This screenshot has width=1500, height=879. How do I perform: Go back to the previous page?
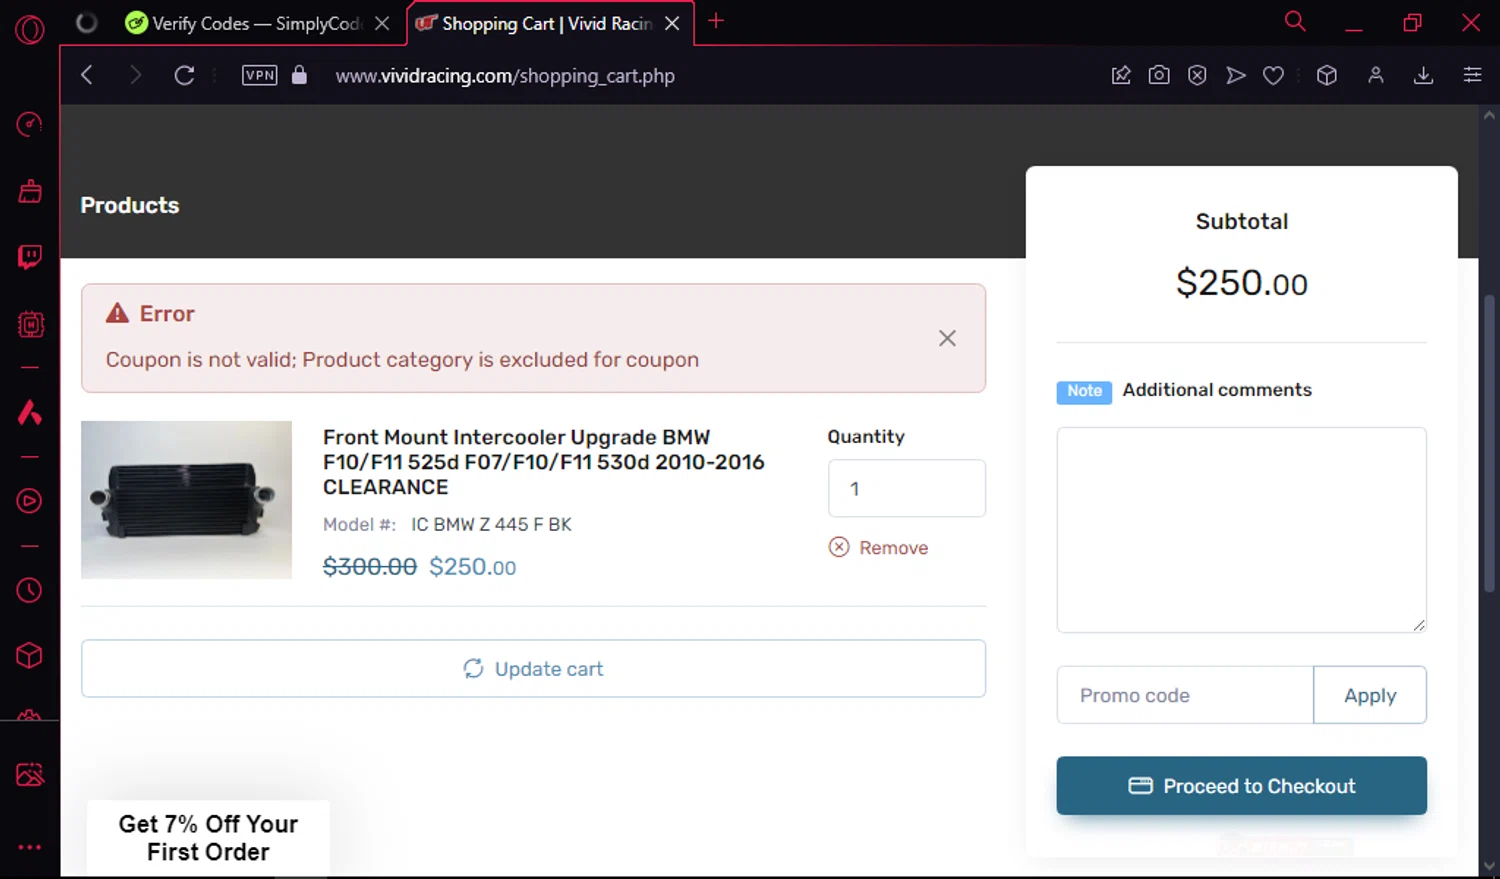tap(87, 75)
